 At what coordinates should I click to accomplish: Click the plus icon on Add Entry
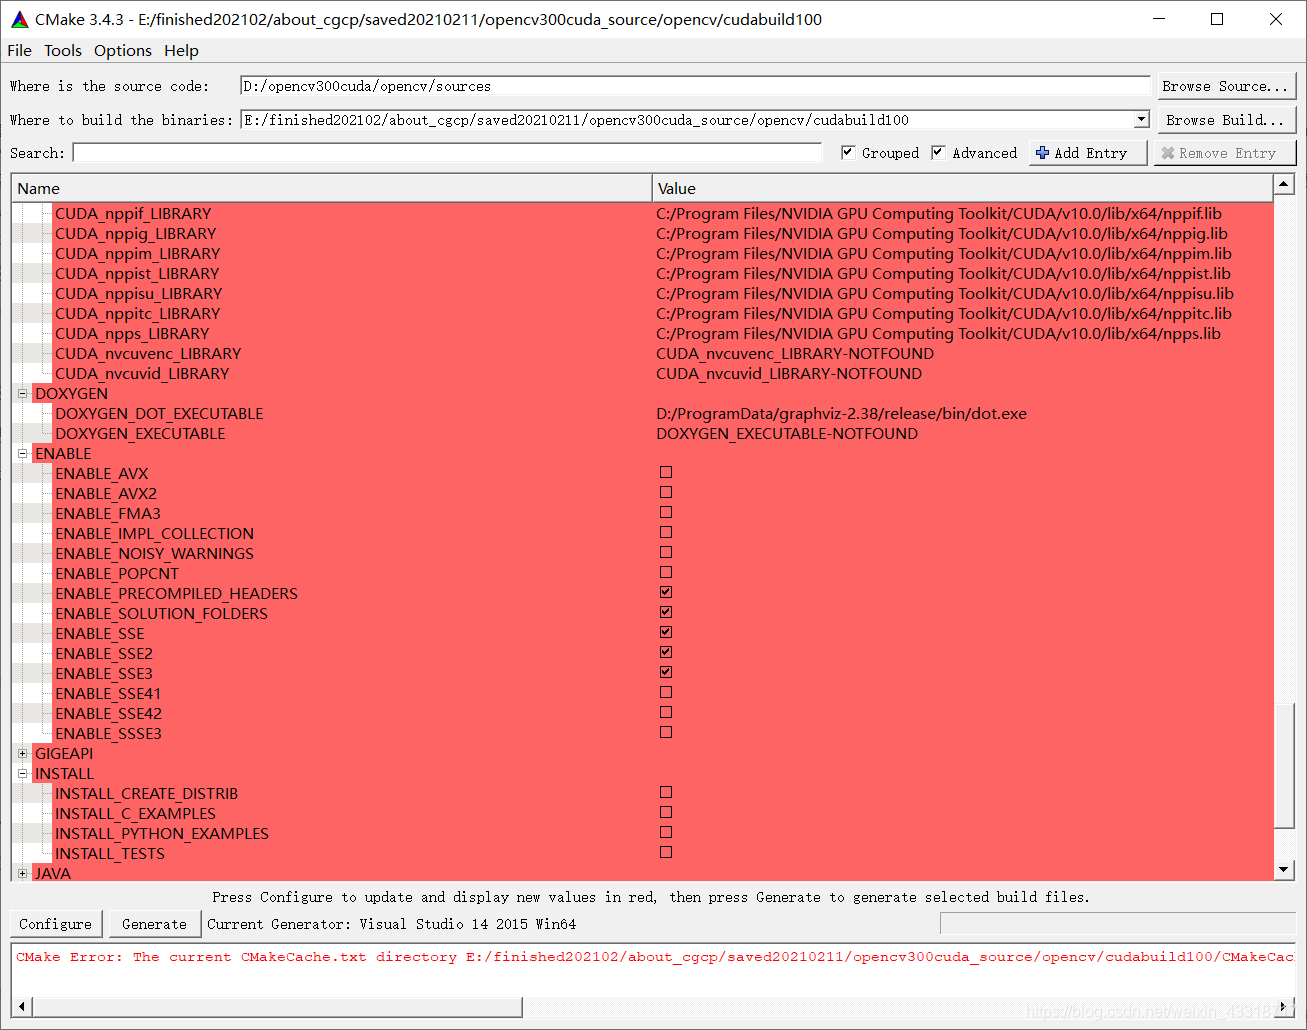pyautogui.click(x=1043, y=153)
